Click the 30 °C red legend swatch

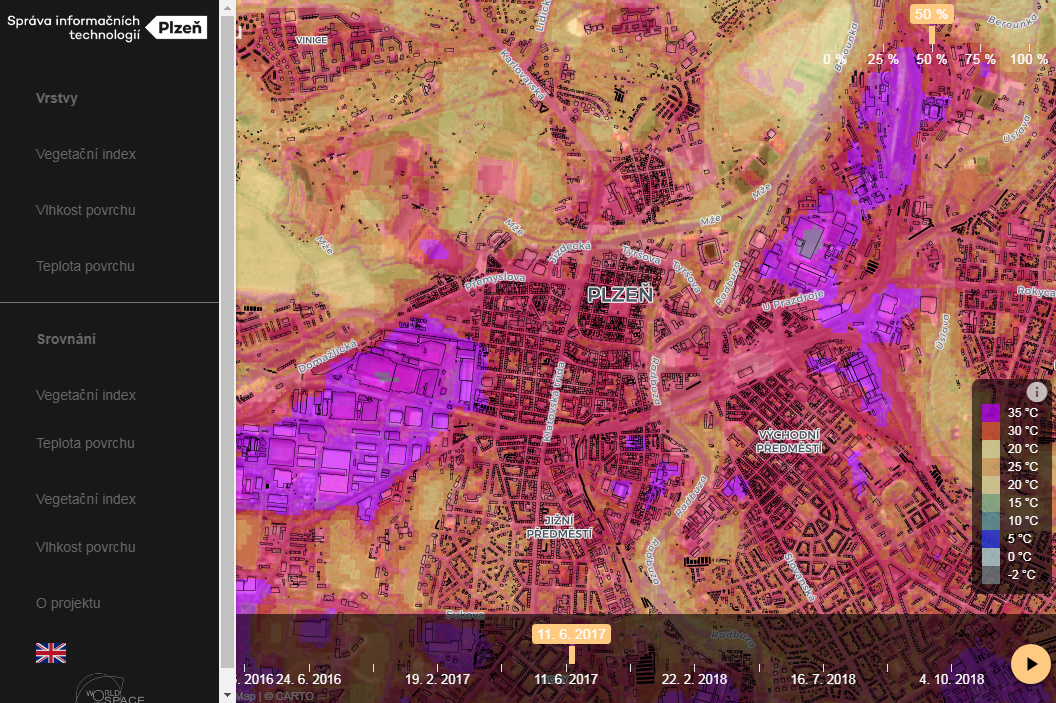pyautogui.click(x=991, y=430)
